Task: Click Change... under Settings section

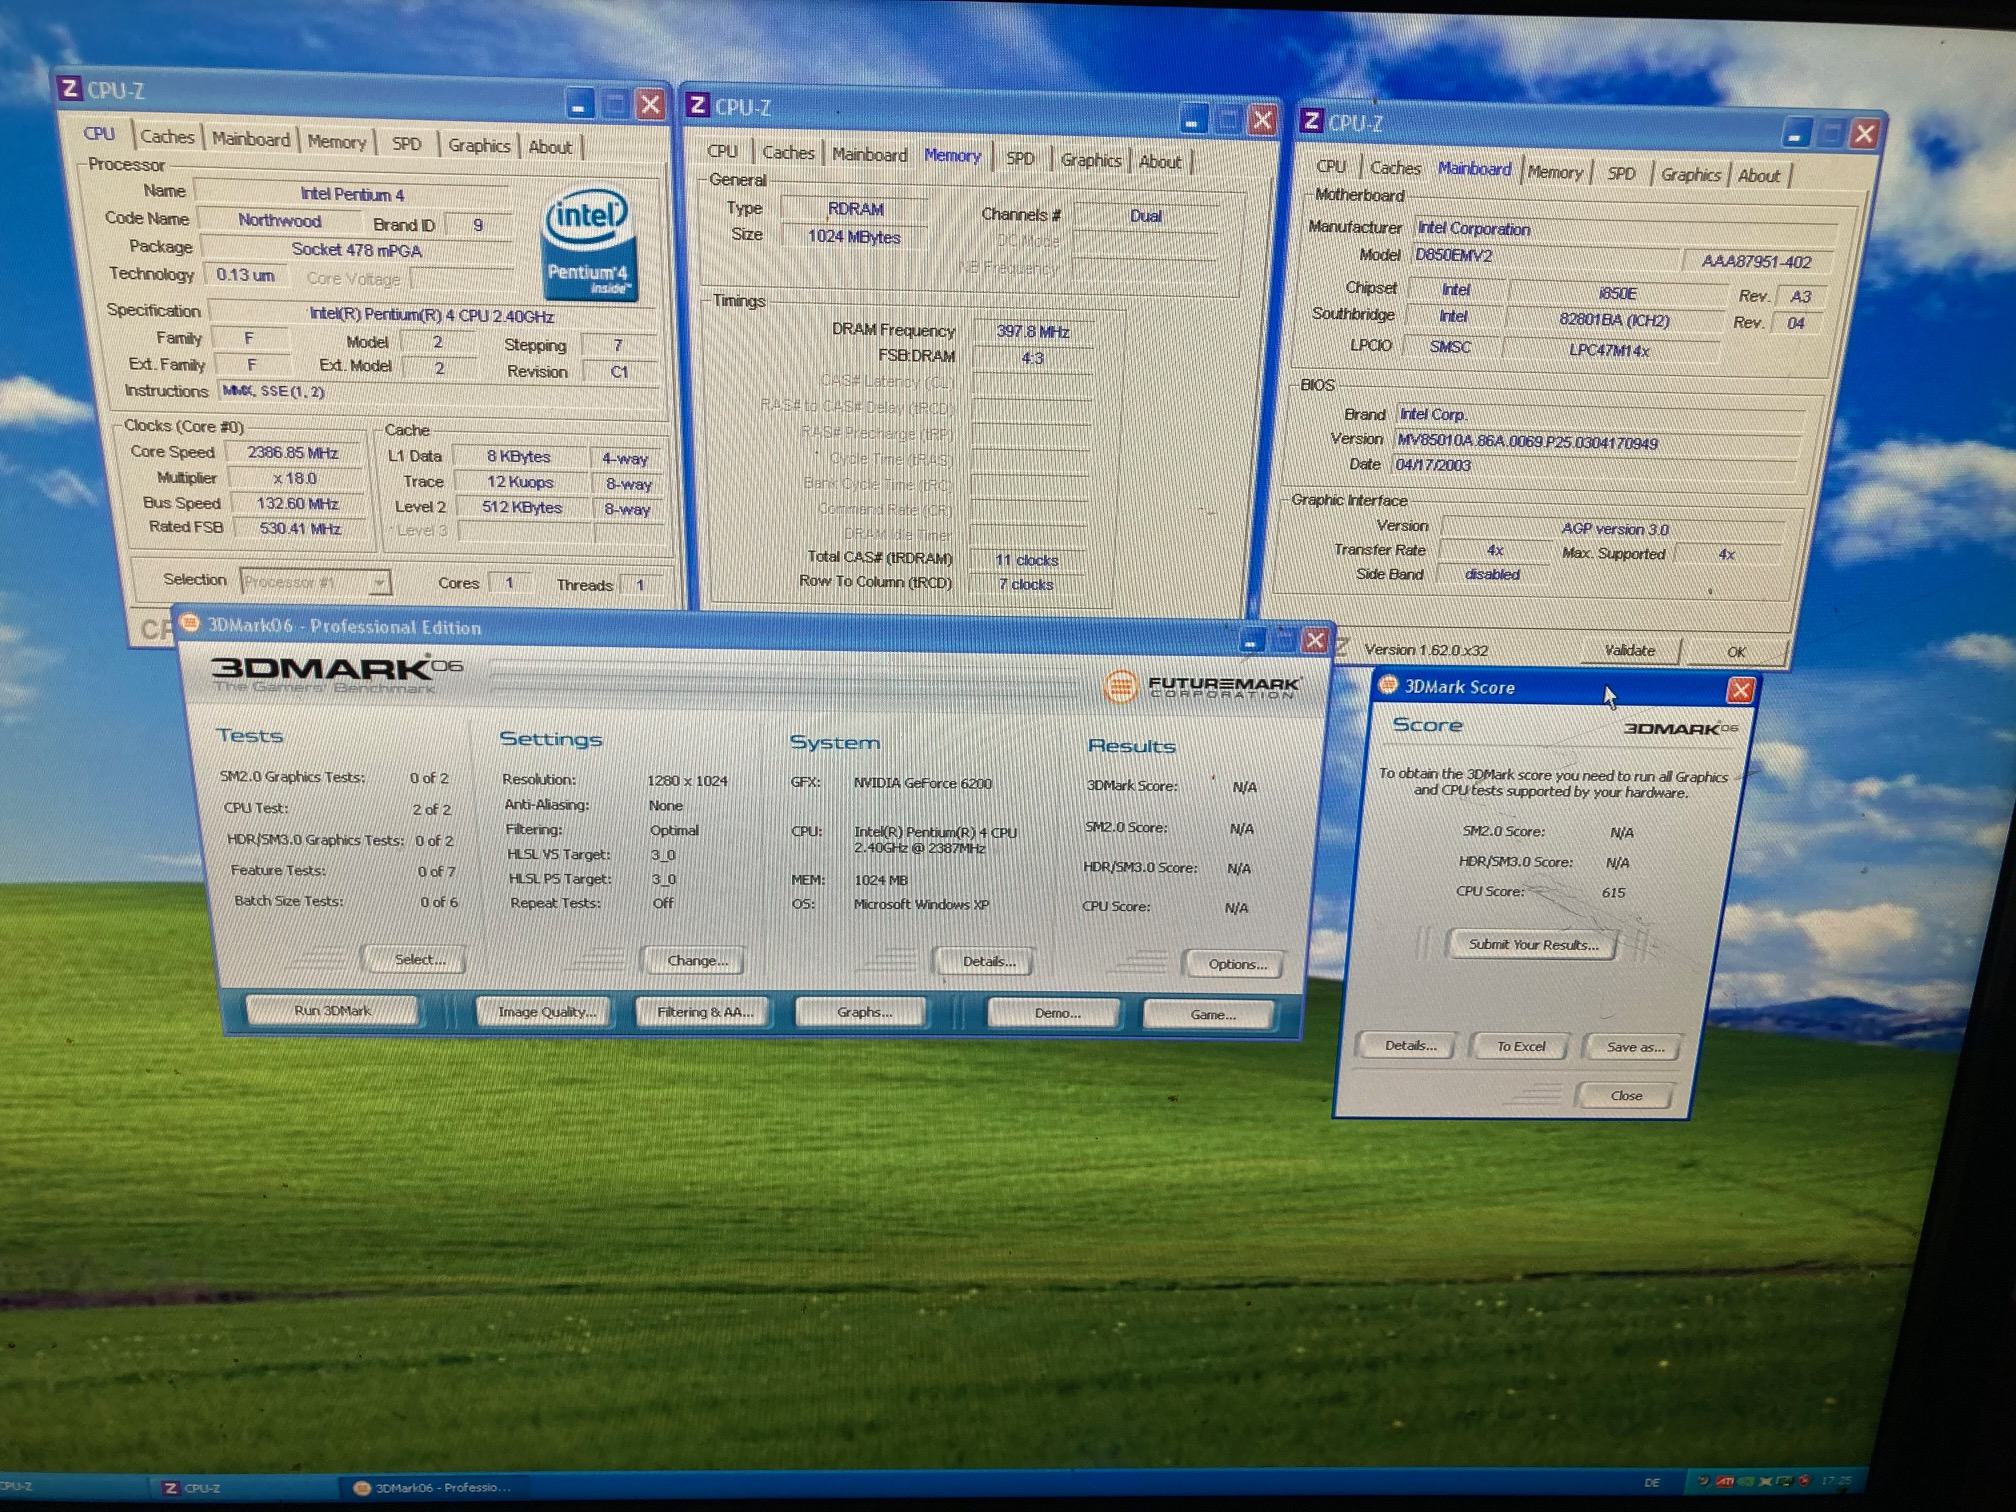Action: pos(696,960)
